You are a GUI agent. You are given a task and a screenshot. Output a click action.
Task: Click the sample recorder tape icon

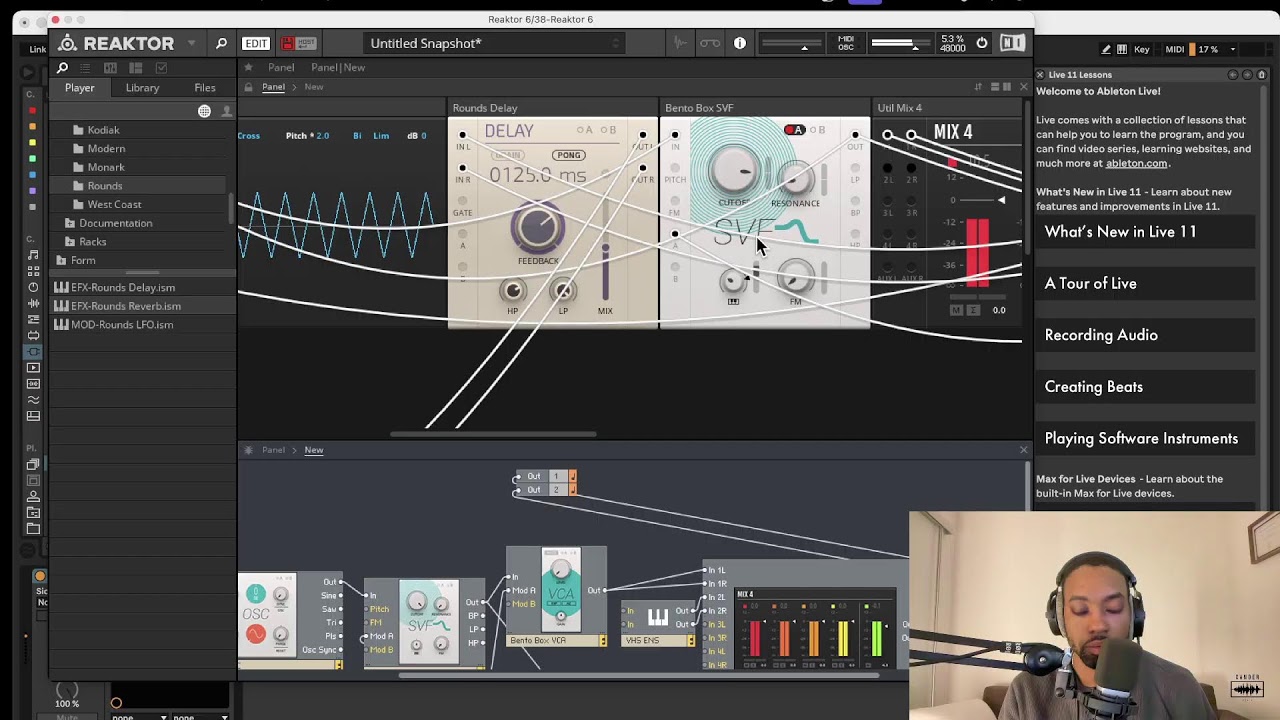[710, 43]
